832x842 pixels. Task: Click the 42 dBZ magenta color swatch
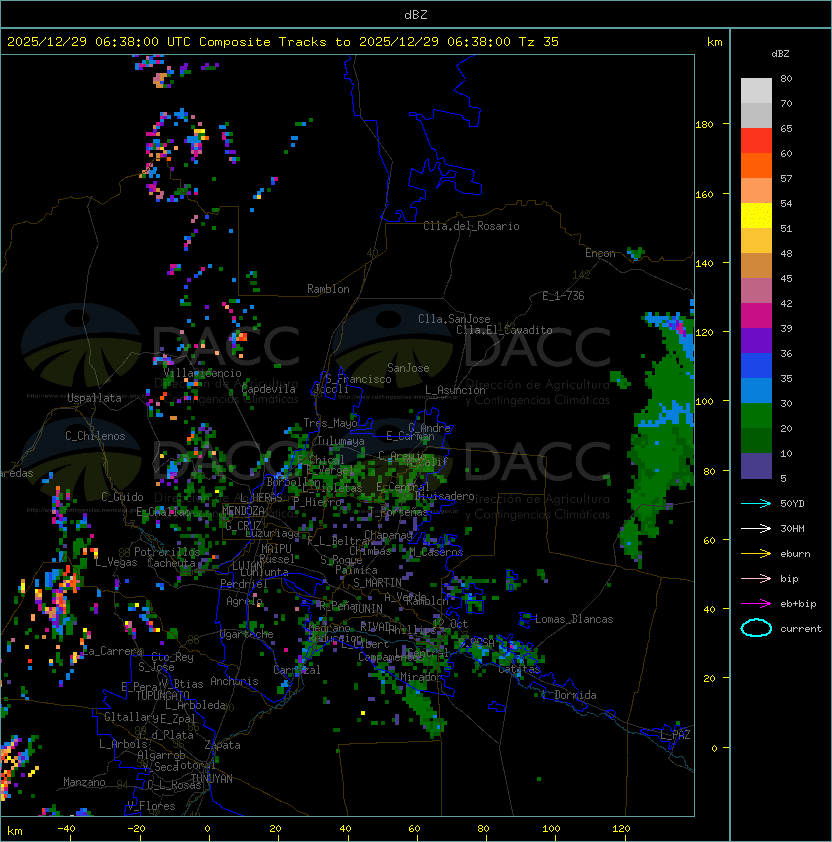[756, 315]
